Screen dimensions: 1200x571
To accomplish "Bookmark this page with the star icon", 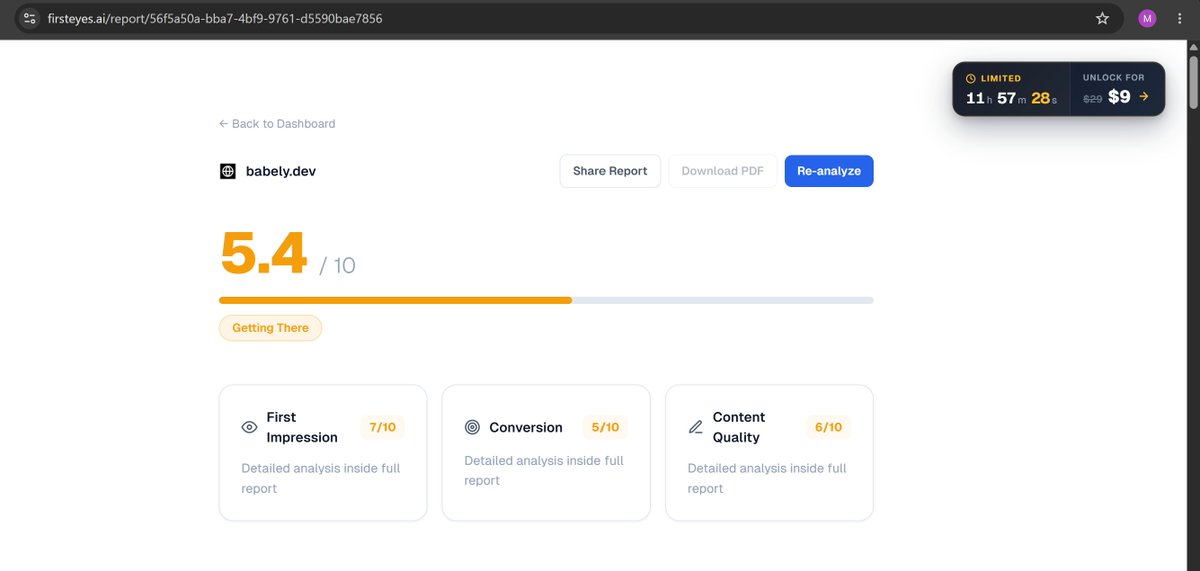I will point(1102,18).
